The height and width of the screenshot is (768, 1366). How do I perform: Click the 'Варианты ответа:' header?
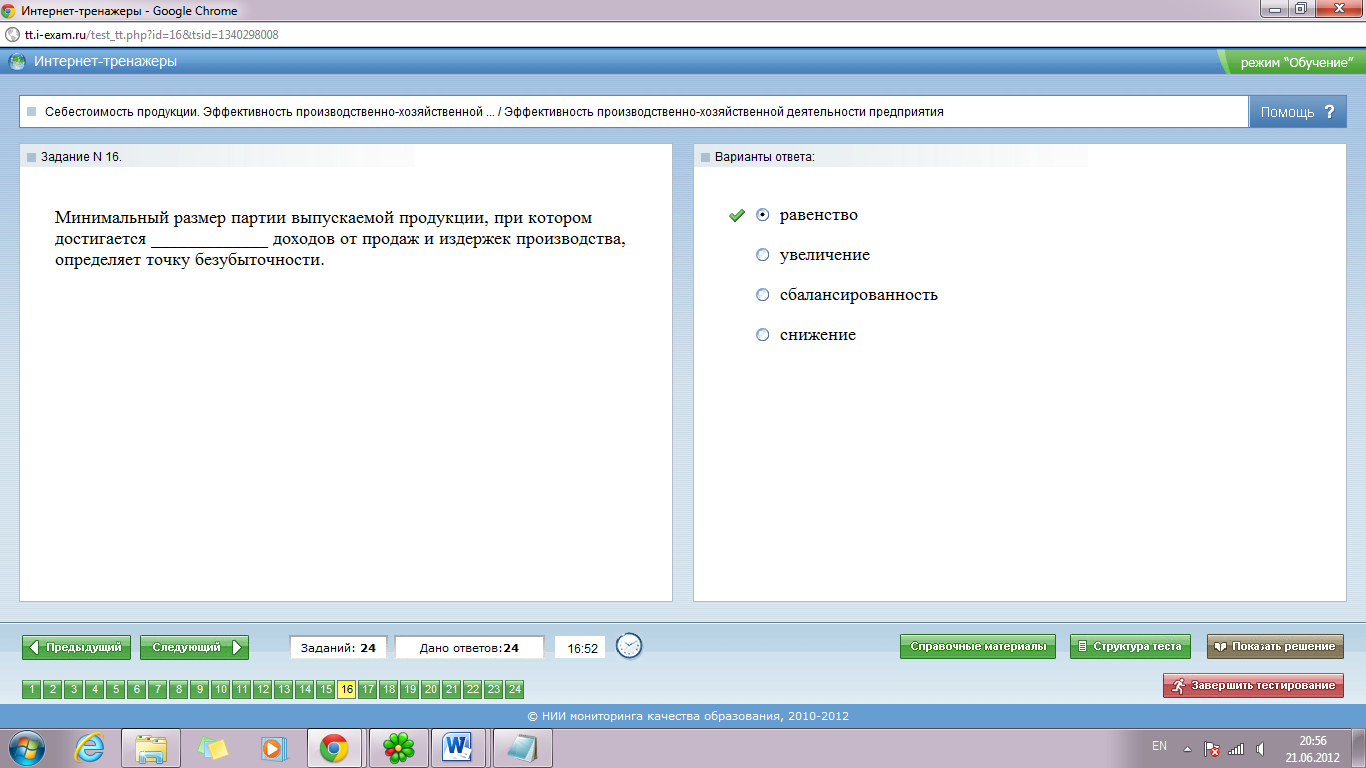point(765,157)
